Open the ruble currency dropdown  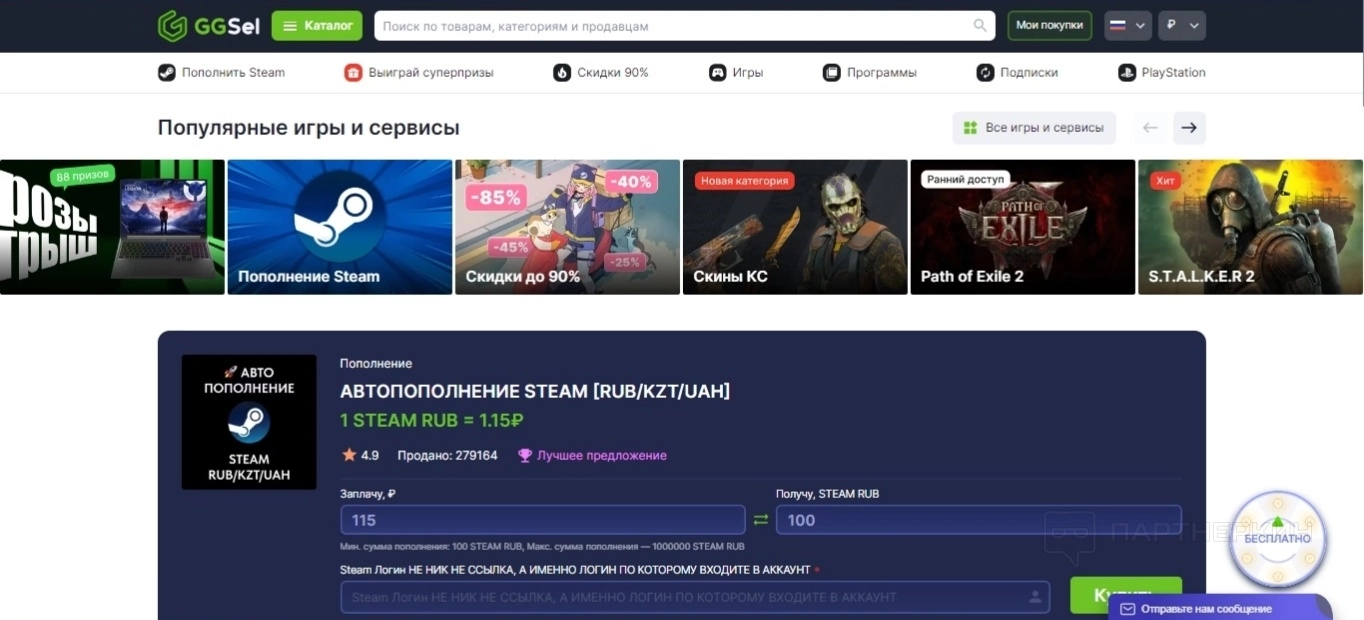click(x=1182, y=26)
